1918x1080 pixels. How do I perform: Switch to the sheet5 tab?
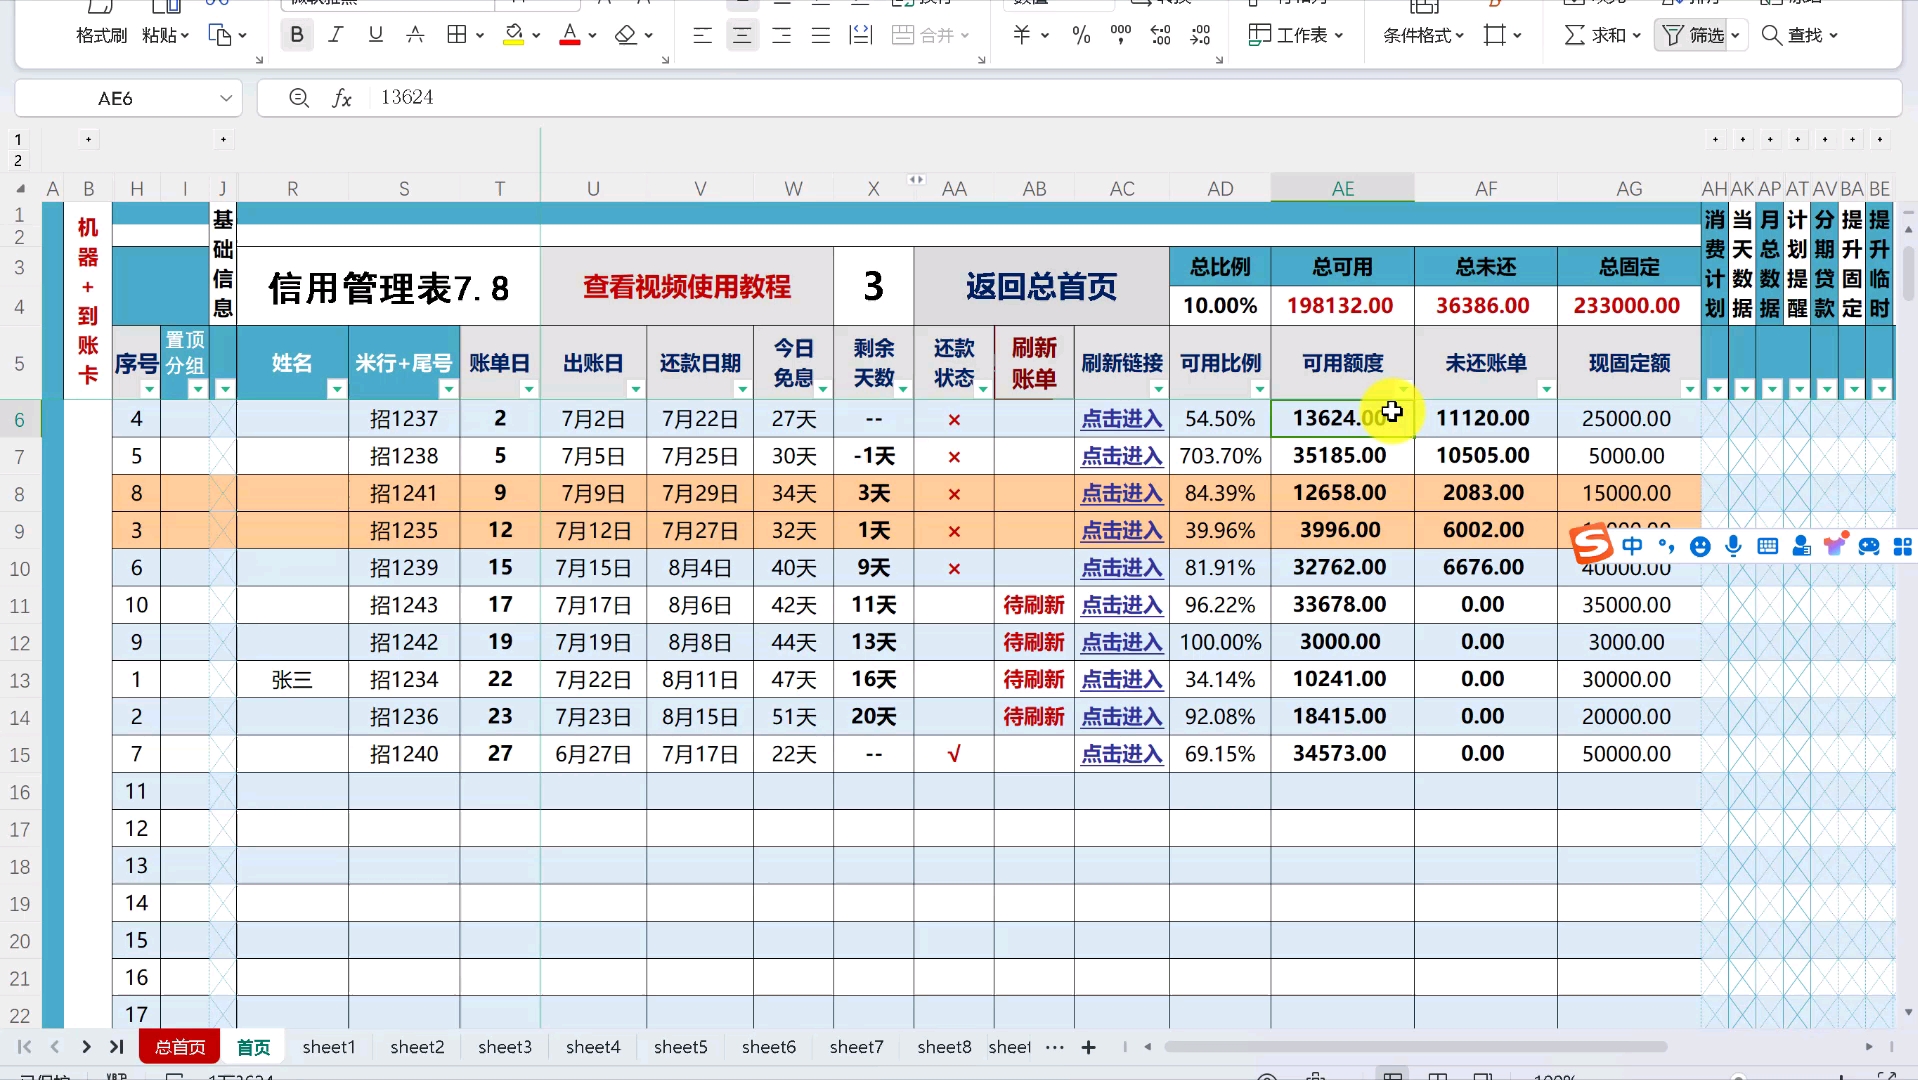[x=681, y=1047]
